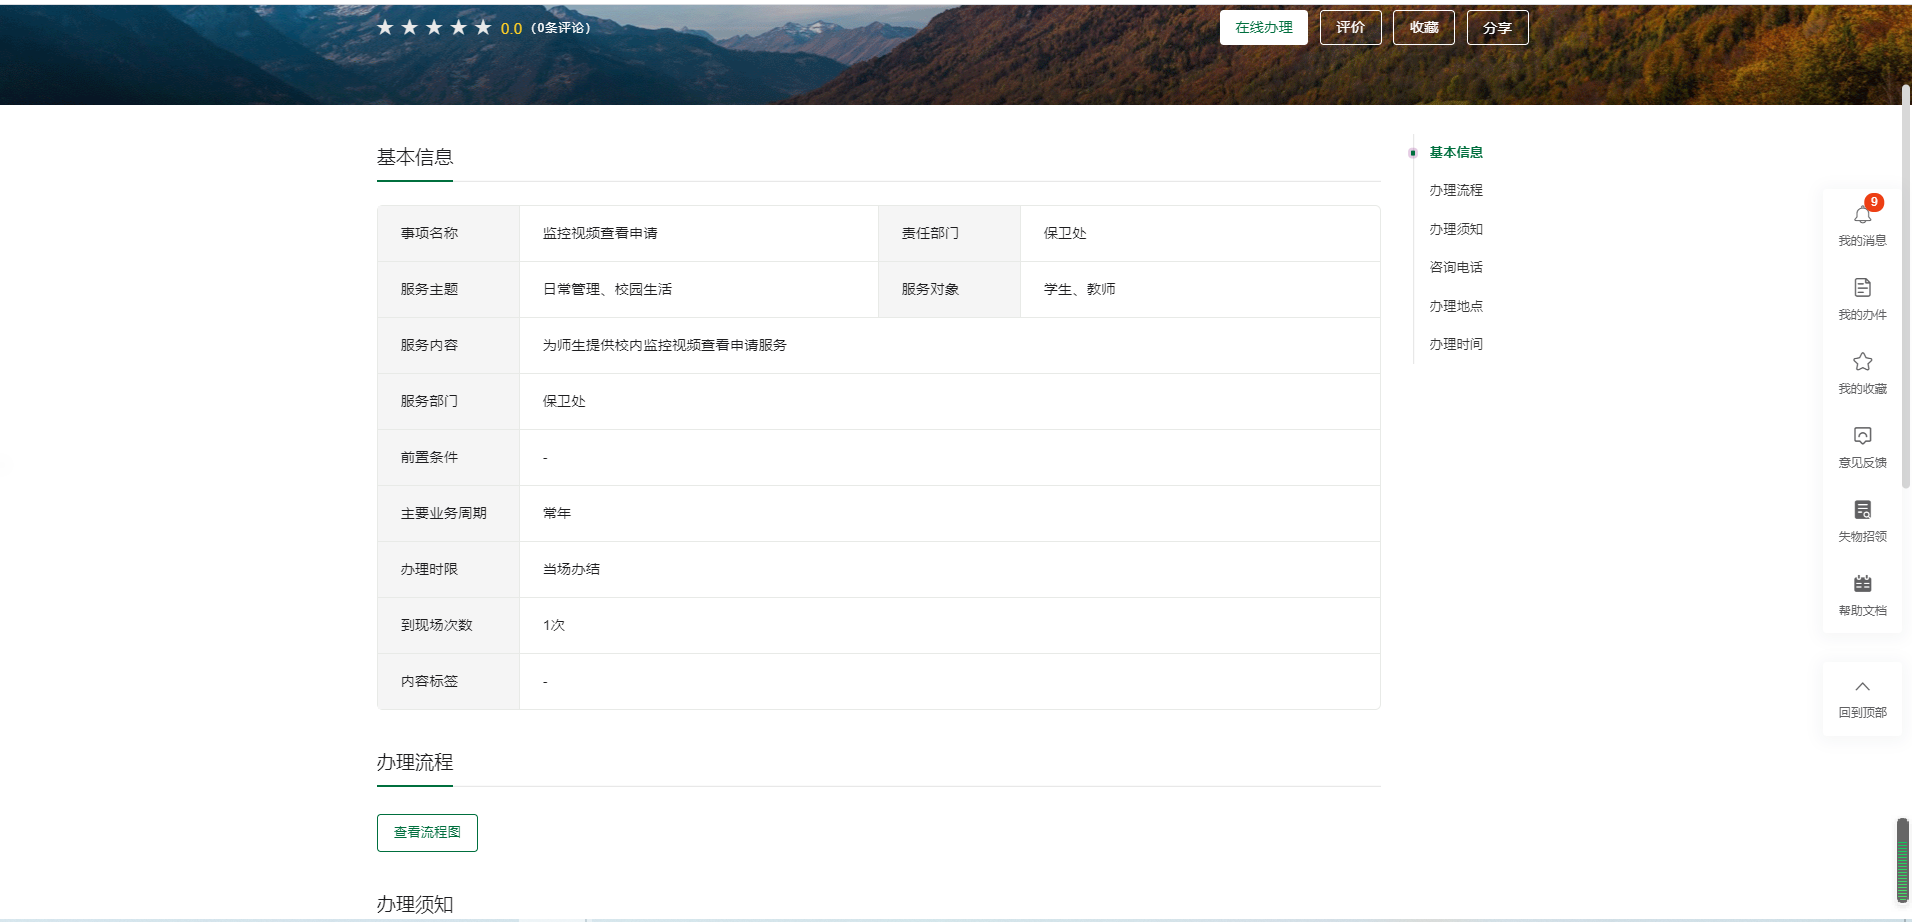
Task: Click the 查看流程图 button
Action: pyautogui.click(x=427, y=833)
